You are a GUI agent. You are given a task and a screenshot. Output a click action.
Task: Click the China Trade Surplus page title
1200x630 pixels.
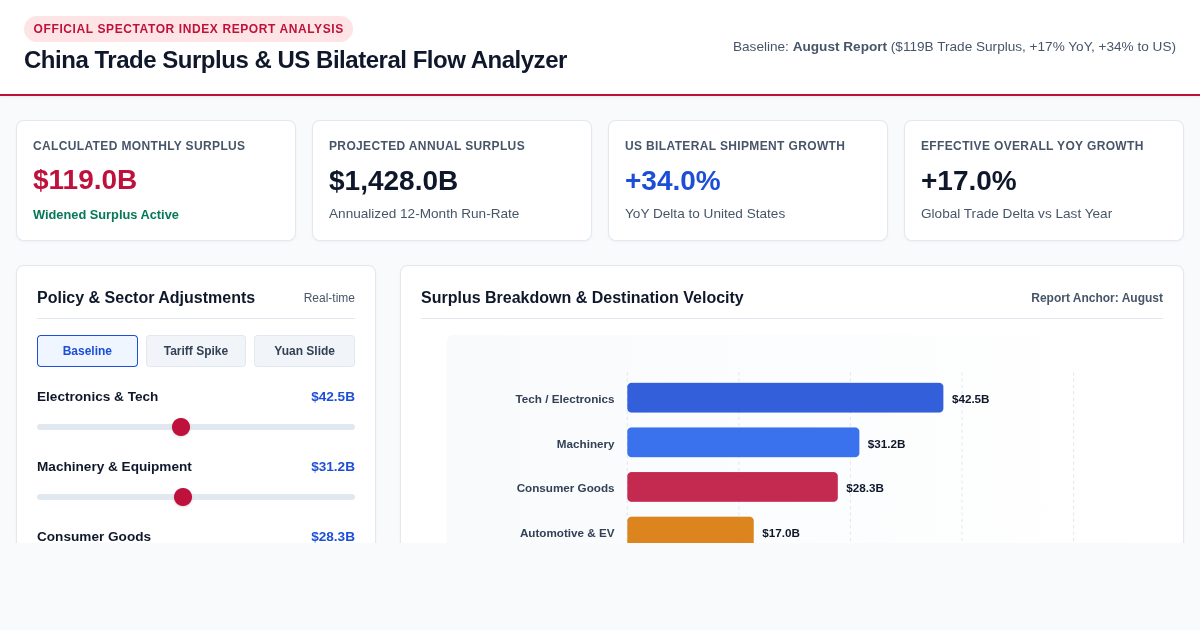point(295,60)
